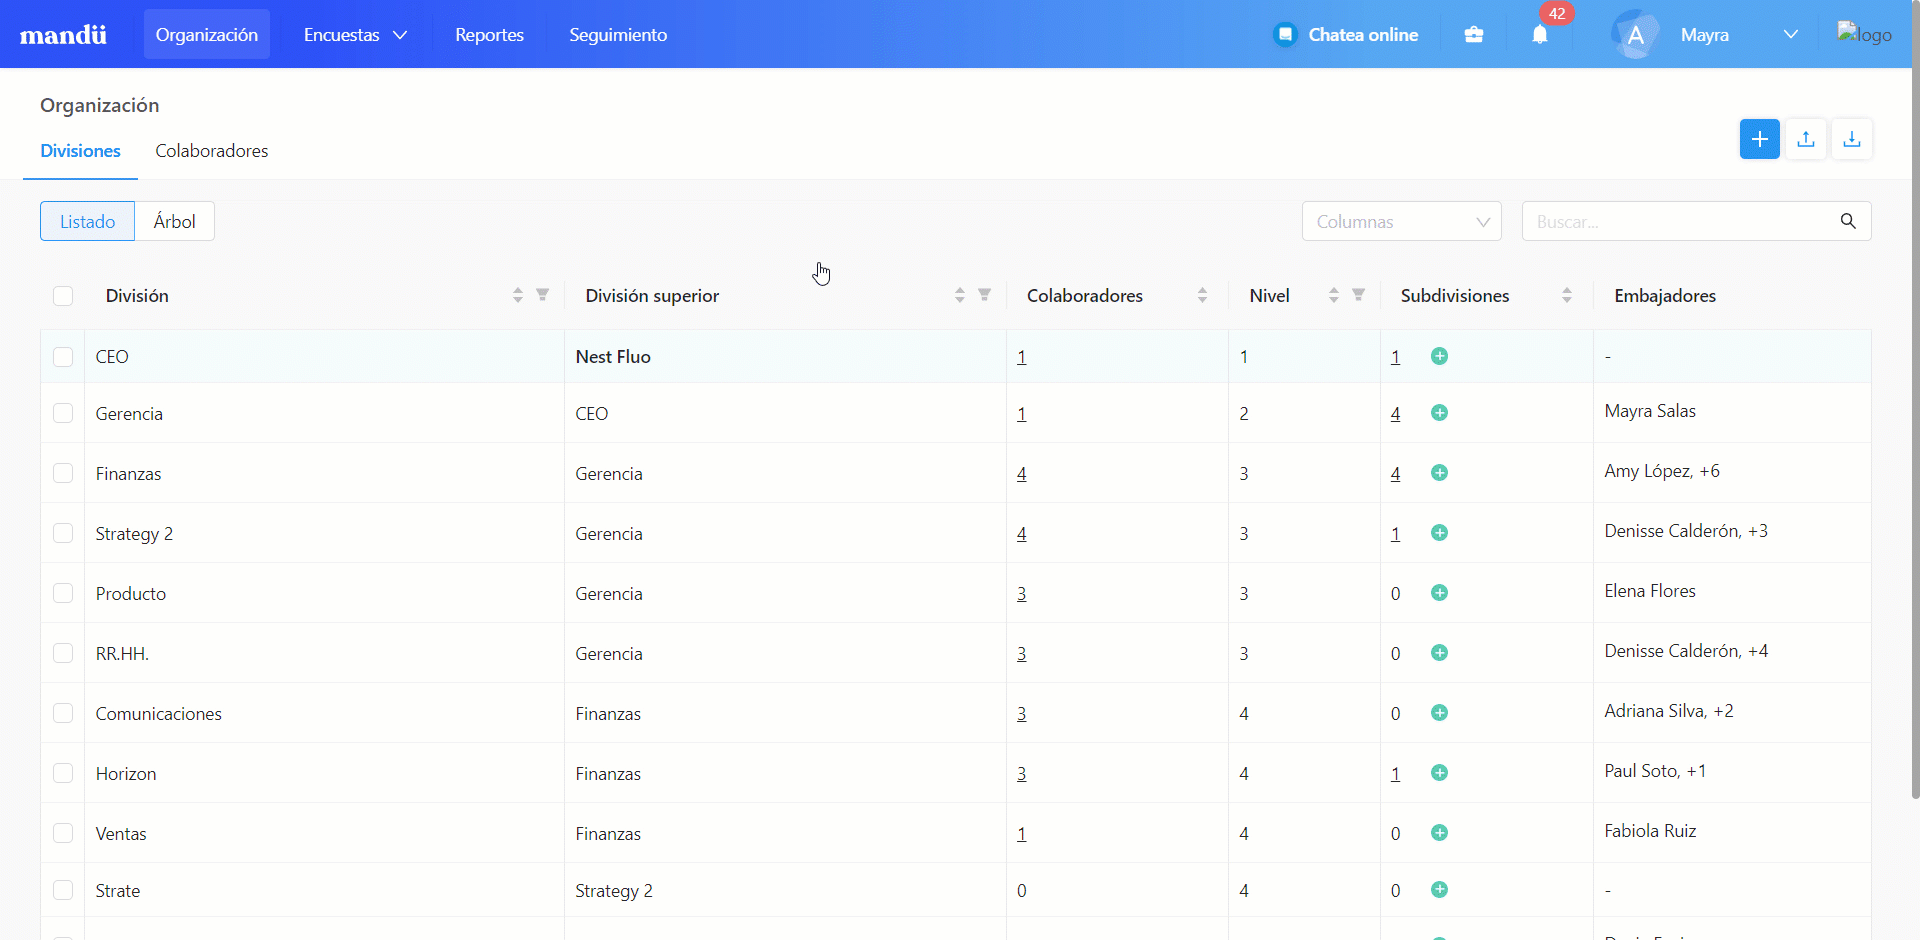This screenshot has height=940, width=1920.
Task: Check the Horizon row checkbox
Action: 63,773
